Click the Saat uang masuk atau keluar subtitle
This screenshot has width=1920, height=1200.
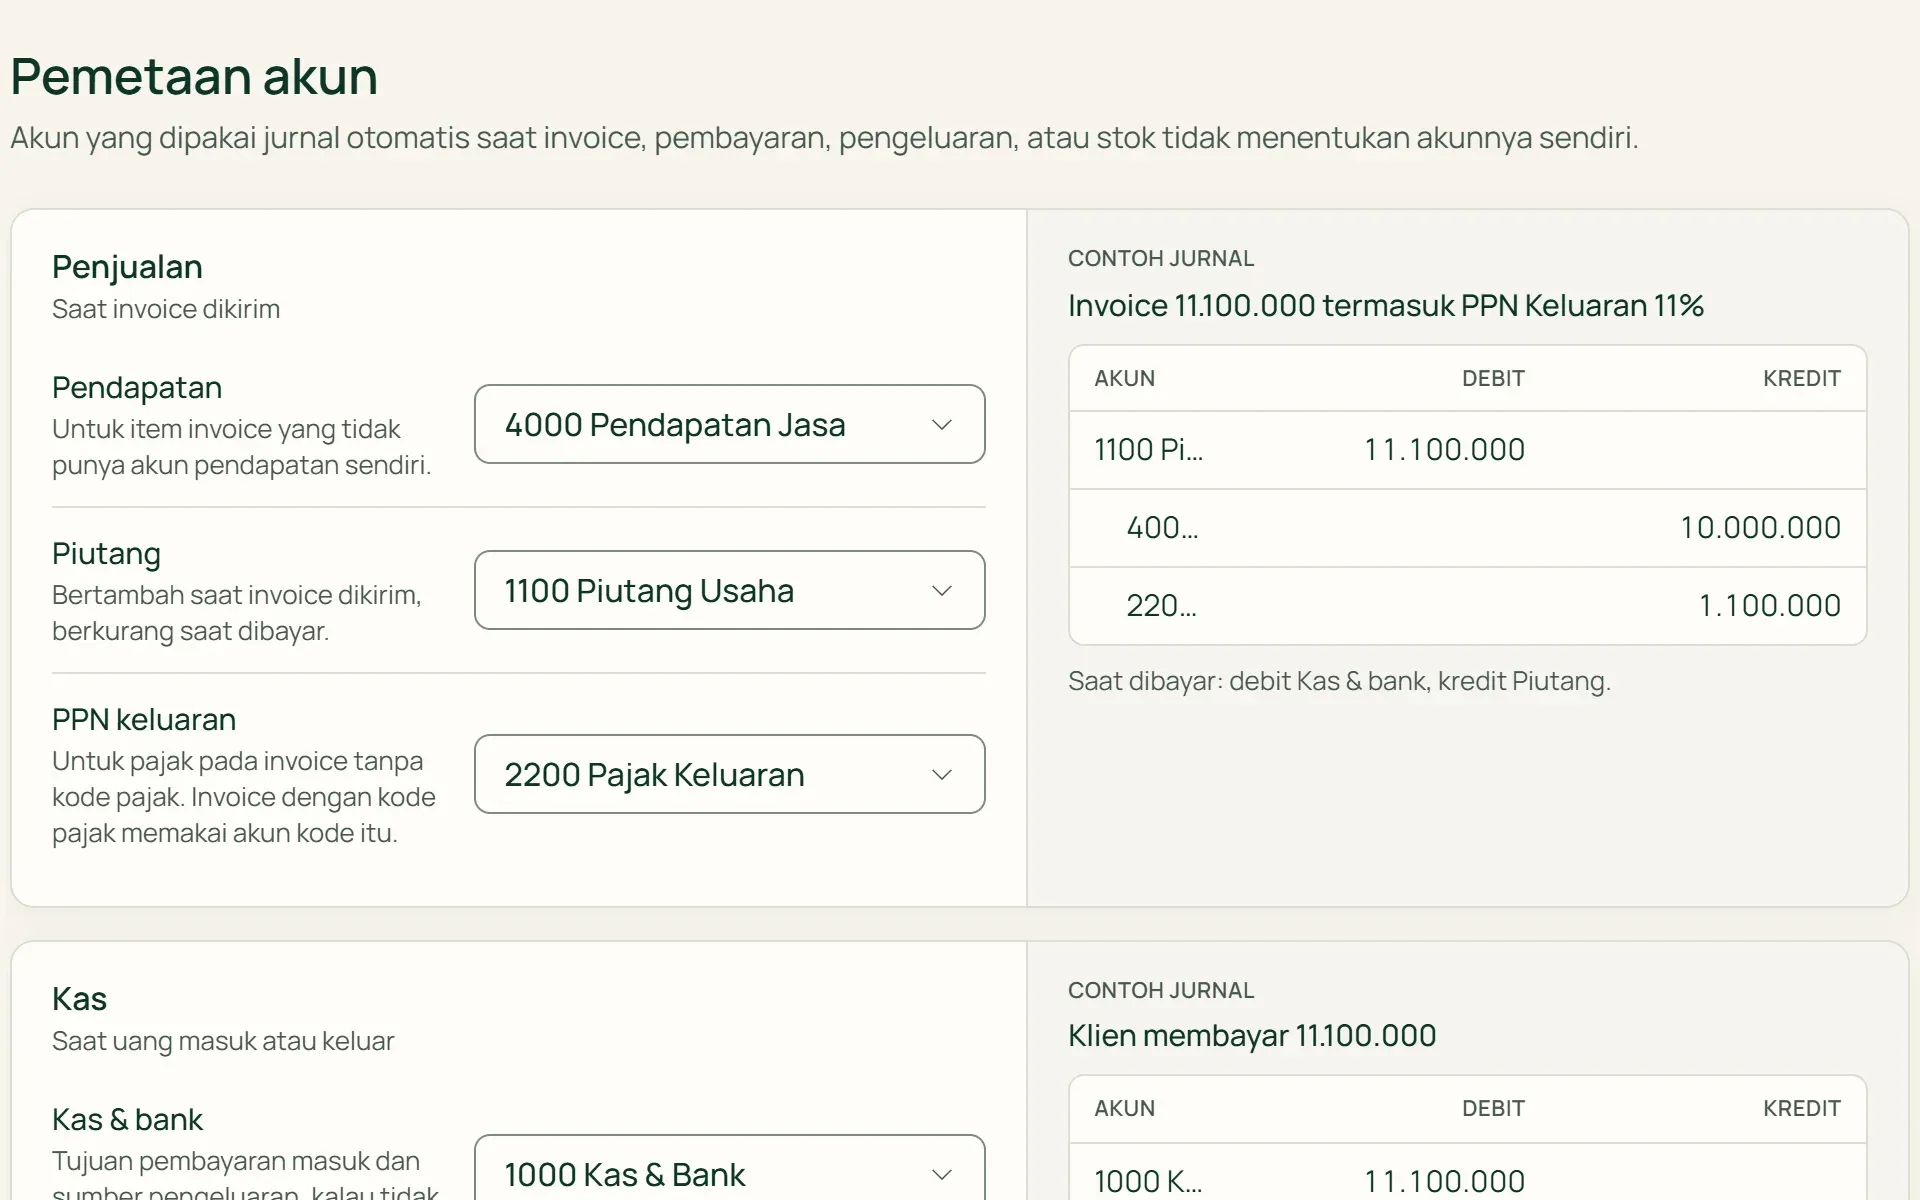pyautogui.click(x=223, y=1042)
